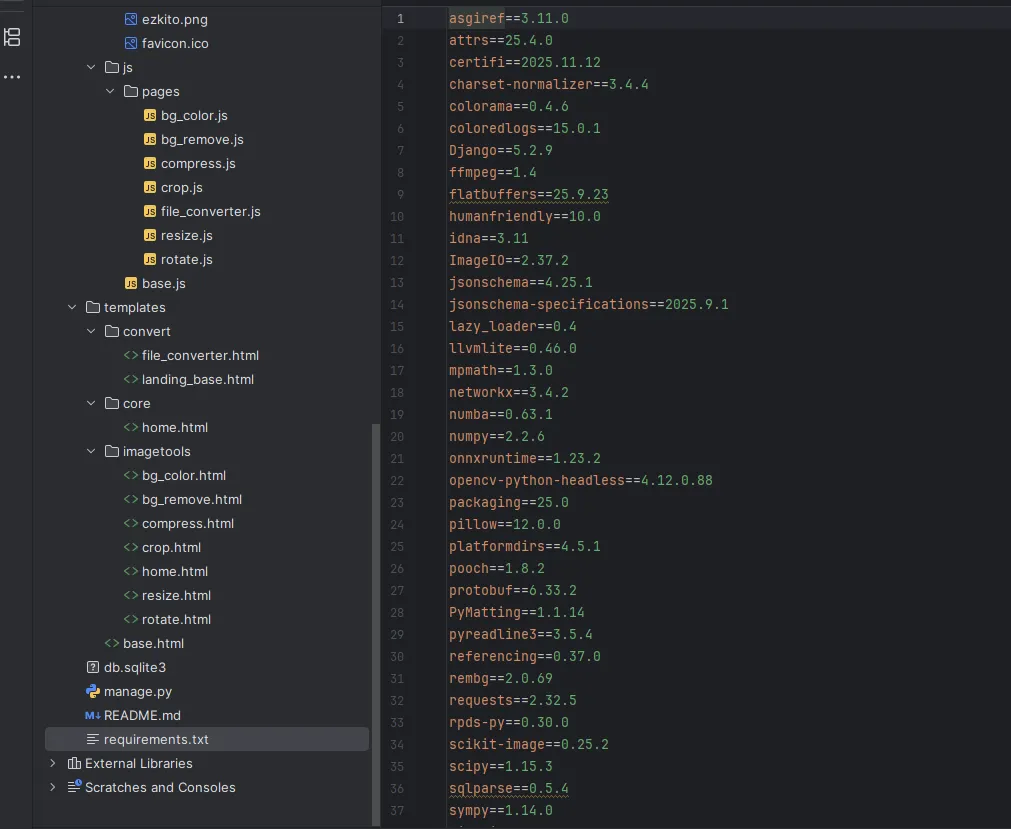
Task: Click the database icon beside db.sqlite3
Action: tap(93, 667)
